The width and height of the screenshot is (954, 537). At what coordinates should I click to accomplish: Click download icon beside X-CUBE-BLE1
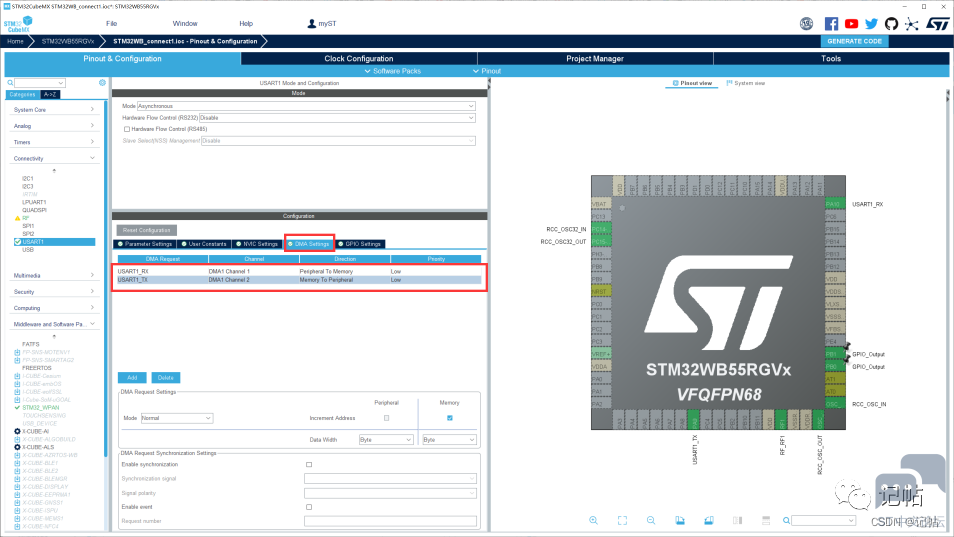point(17,463)
